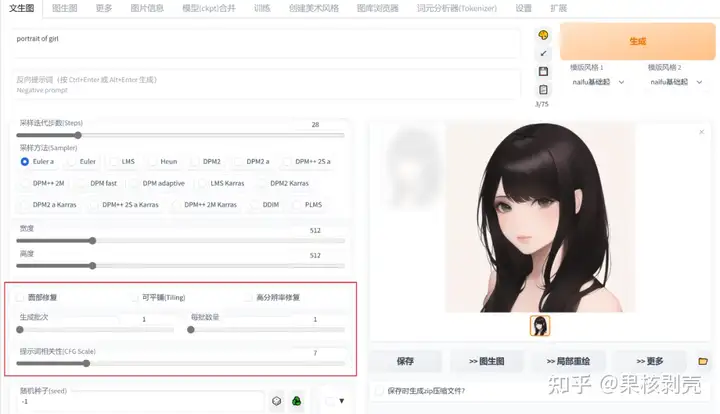This screenshot has width=720, height=414.
Task: Select the DPM fast sampler
Action: point(98,183)
